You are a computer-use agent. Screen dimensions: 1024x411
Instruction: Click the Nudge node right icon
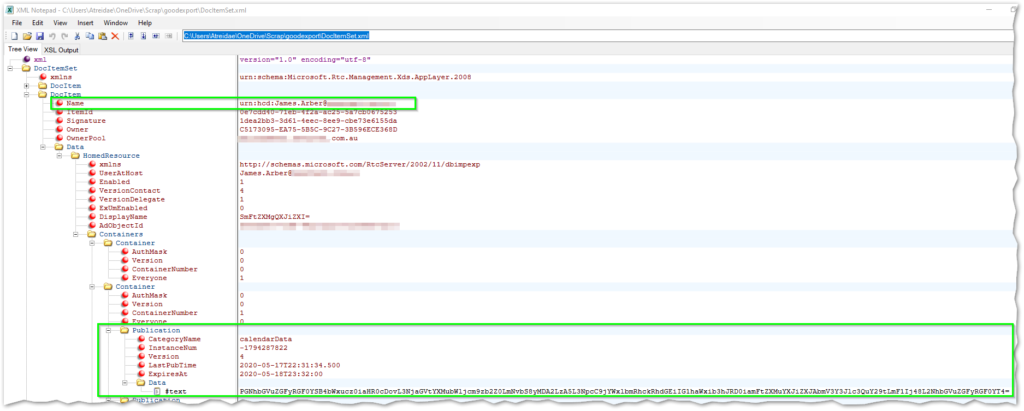click(x=169, y=36)
